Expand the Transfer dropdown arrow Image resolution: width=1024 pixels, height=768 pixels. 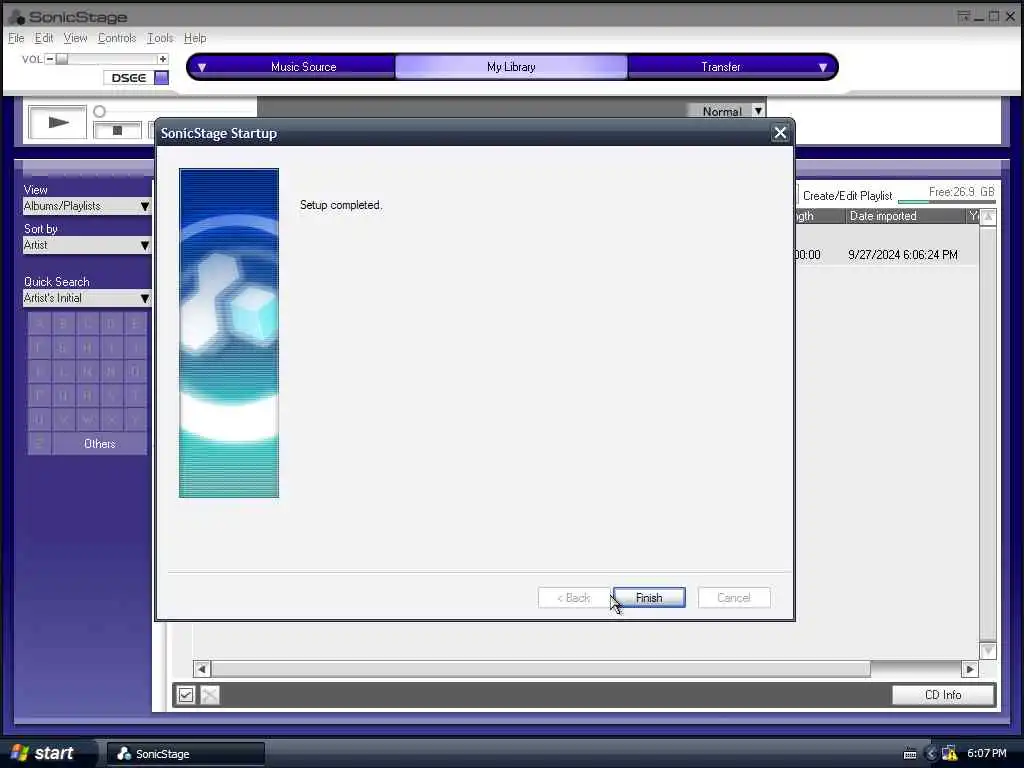[823, 67]
